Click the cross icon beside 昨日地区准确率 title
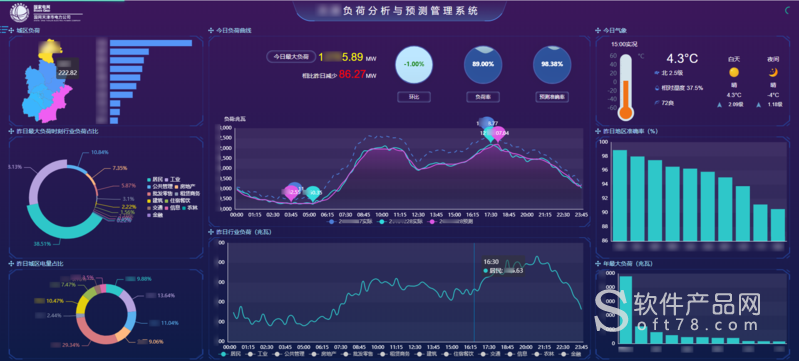 pyautogui.click(x=598, y=131)
